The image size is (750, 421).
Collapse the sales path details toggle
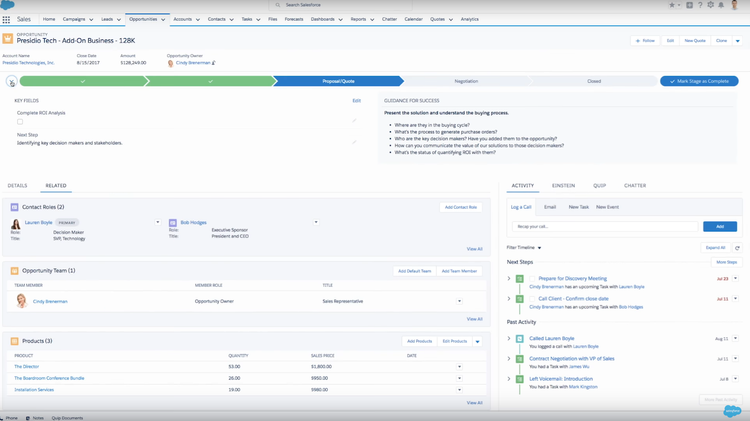11,82
